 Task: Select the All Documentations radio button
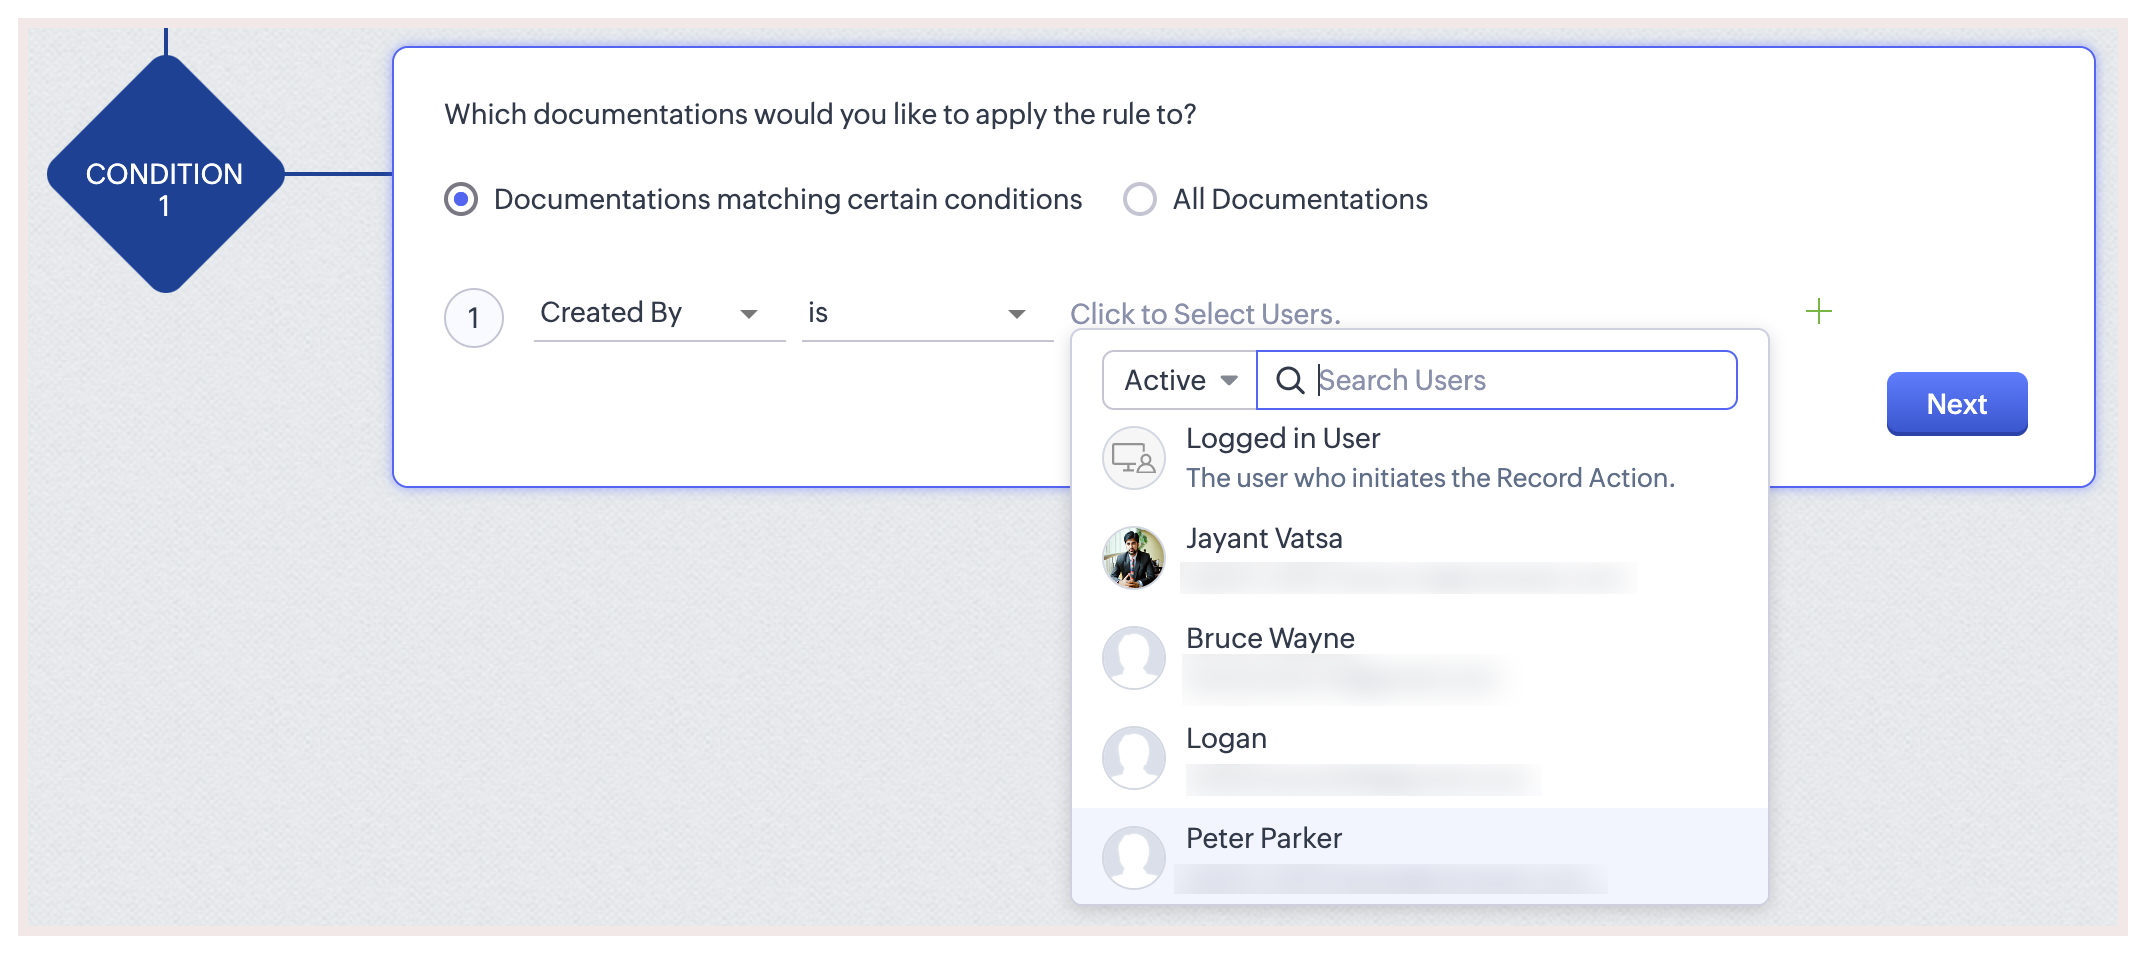click(x=1139, y=199)
